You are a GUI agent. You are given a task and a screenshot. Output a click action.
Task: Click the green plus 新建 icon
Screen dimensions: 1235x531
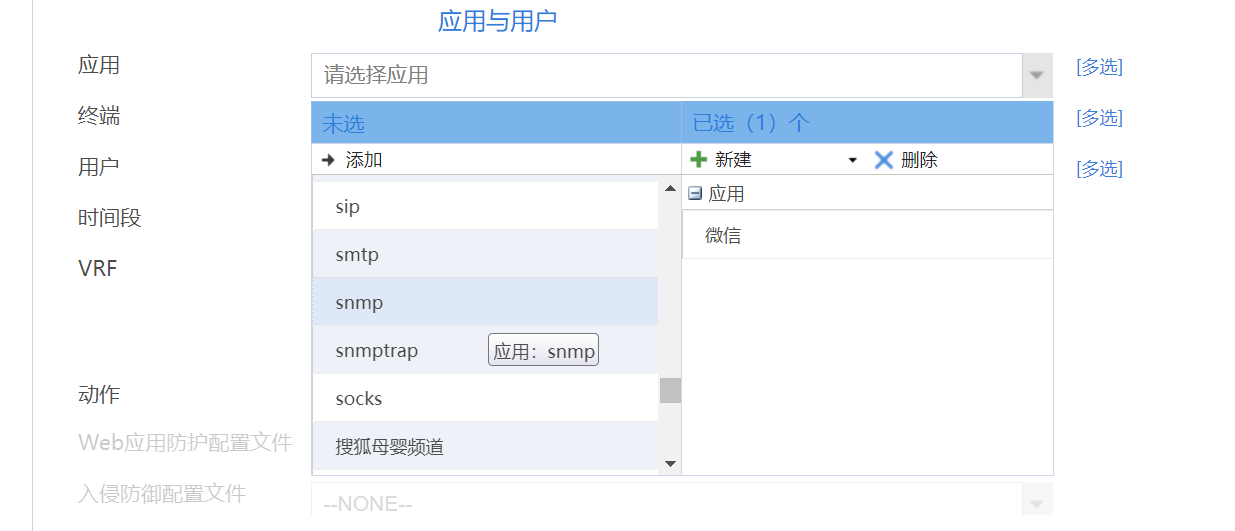[699, 160]
